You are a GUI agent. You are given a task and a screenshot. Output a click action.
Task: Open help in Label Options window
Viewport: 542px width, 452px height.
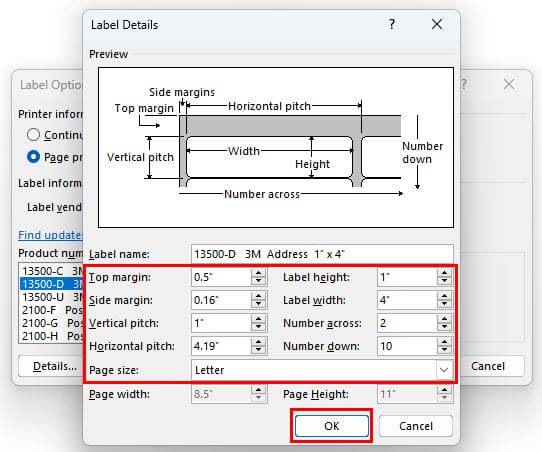click(464, 84)
